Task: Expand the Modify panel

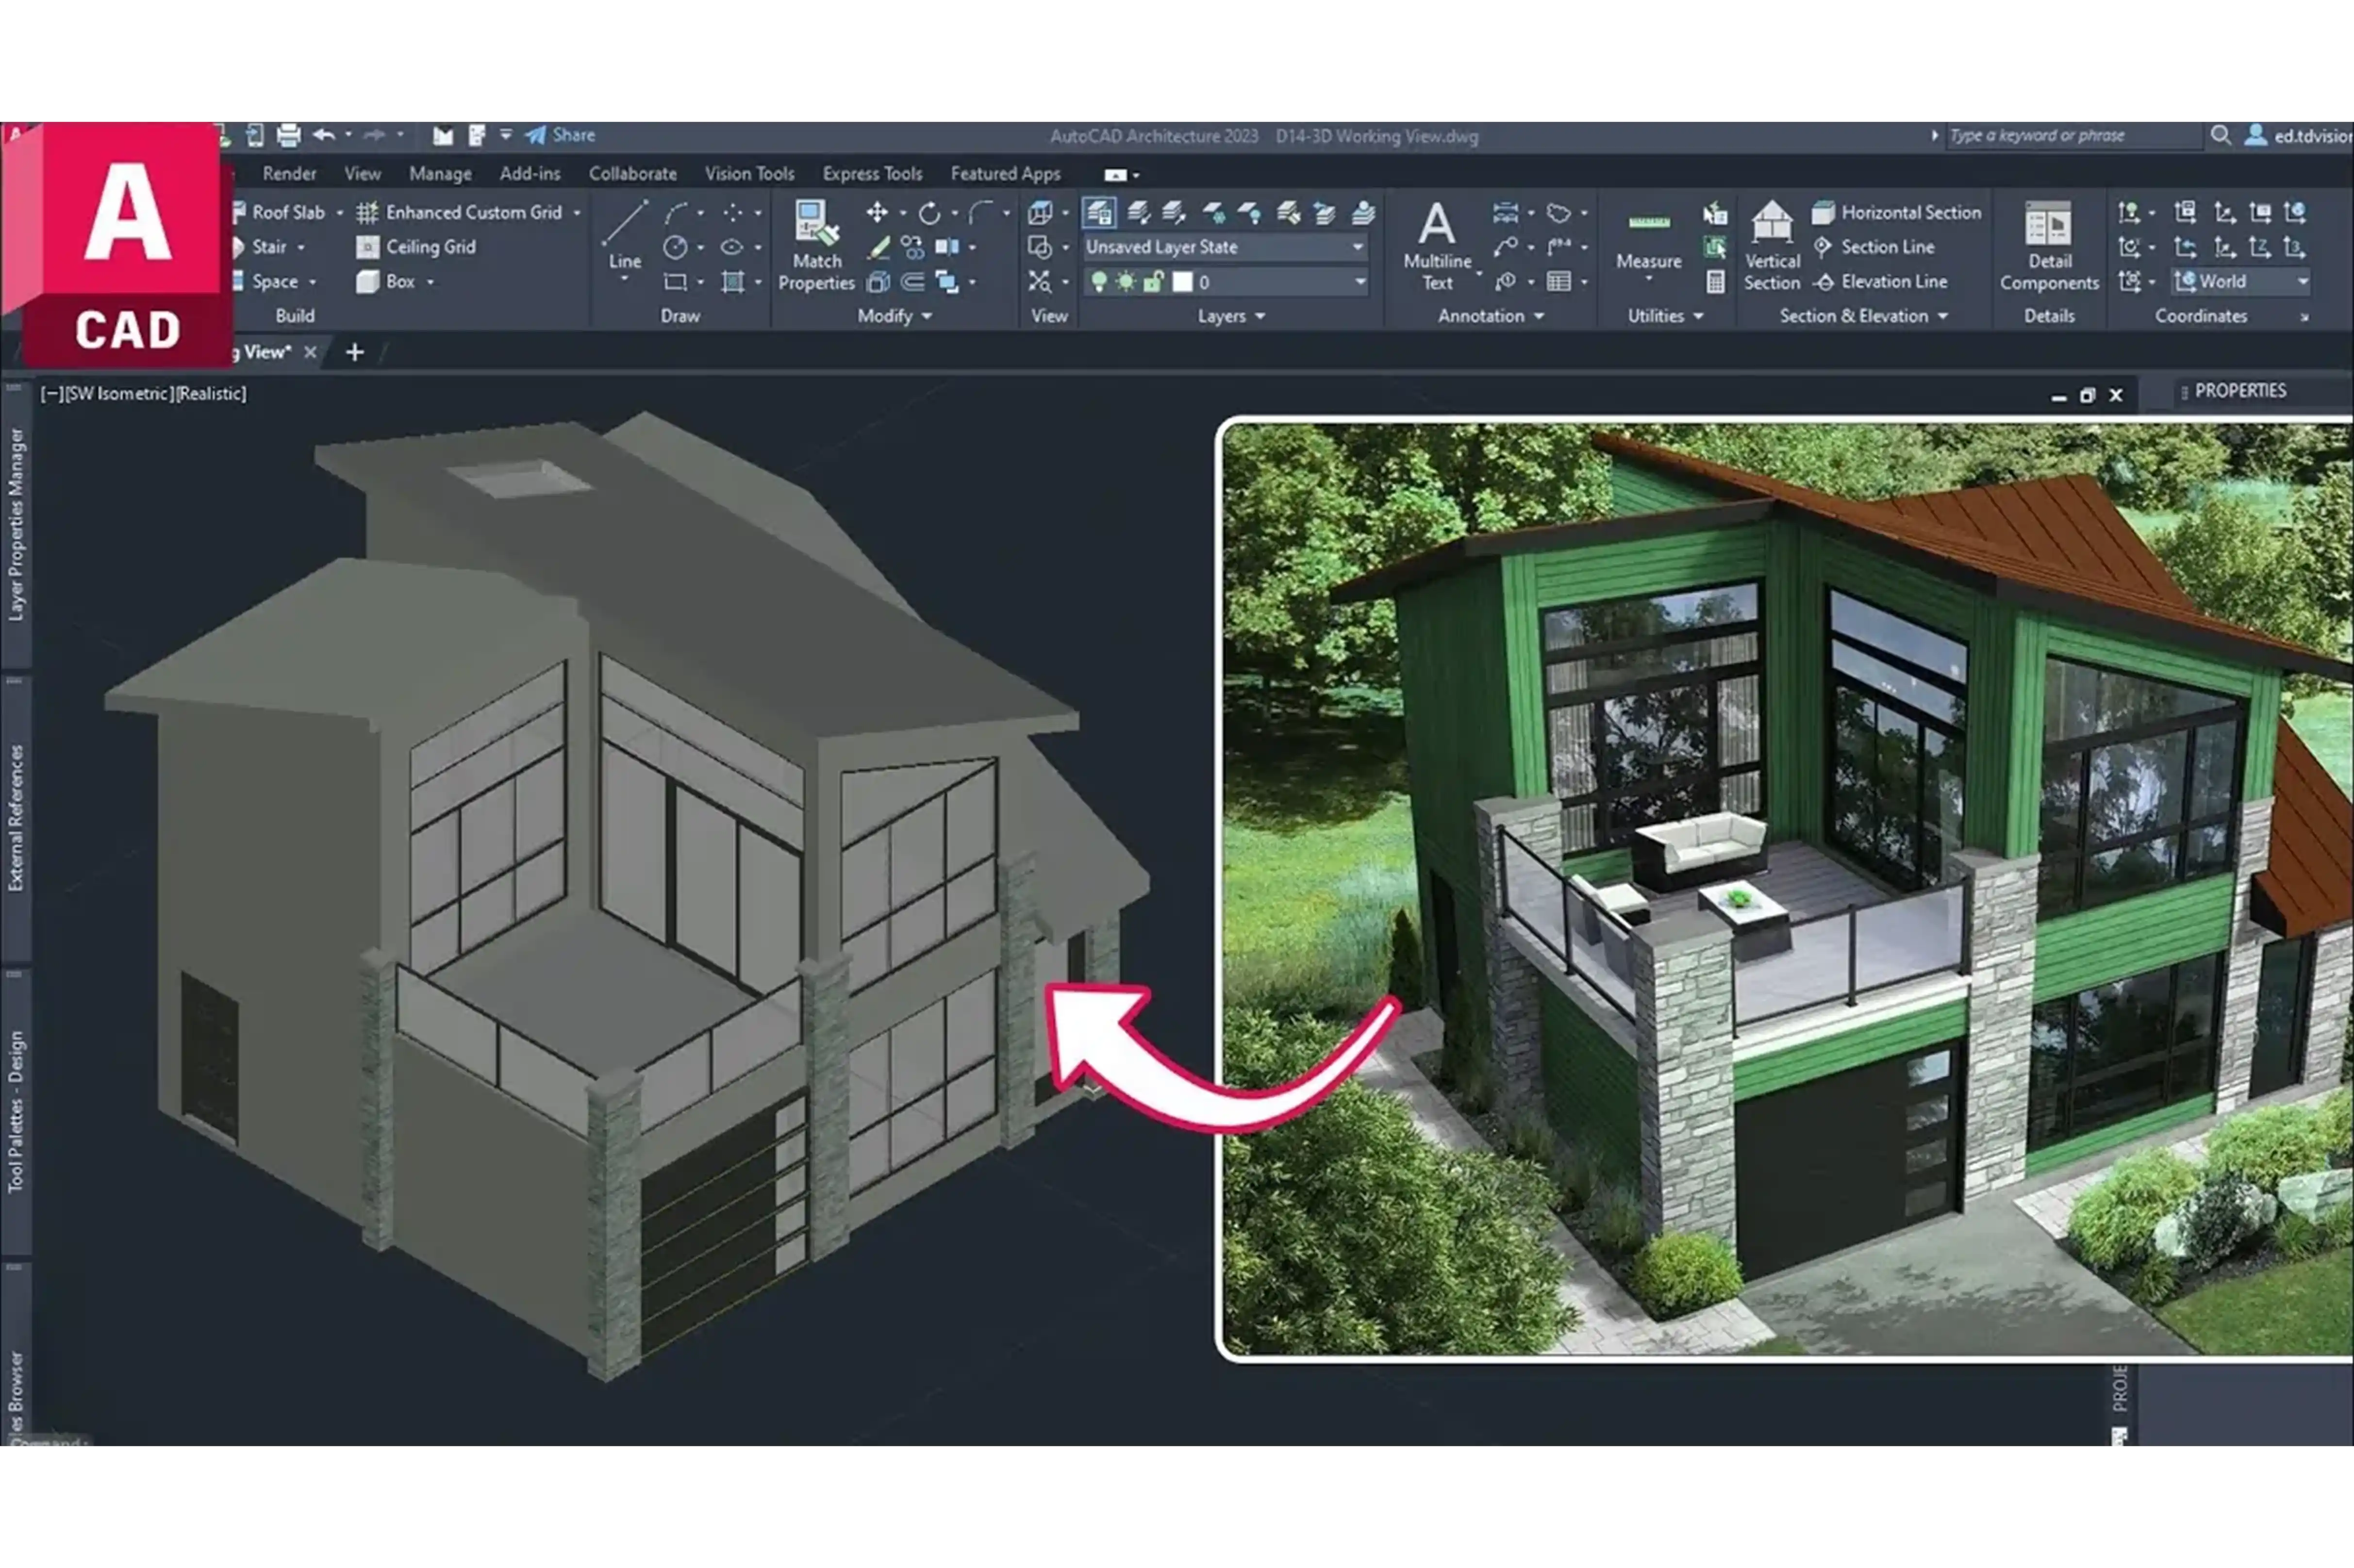Action: [895, 316]
